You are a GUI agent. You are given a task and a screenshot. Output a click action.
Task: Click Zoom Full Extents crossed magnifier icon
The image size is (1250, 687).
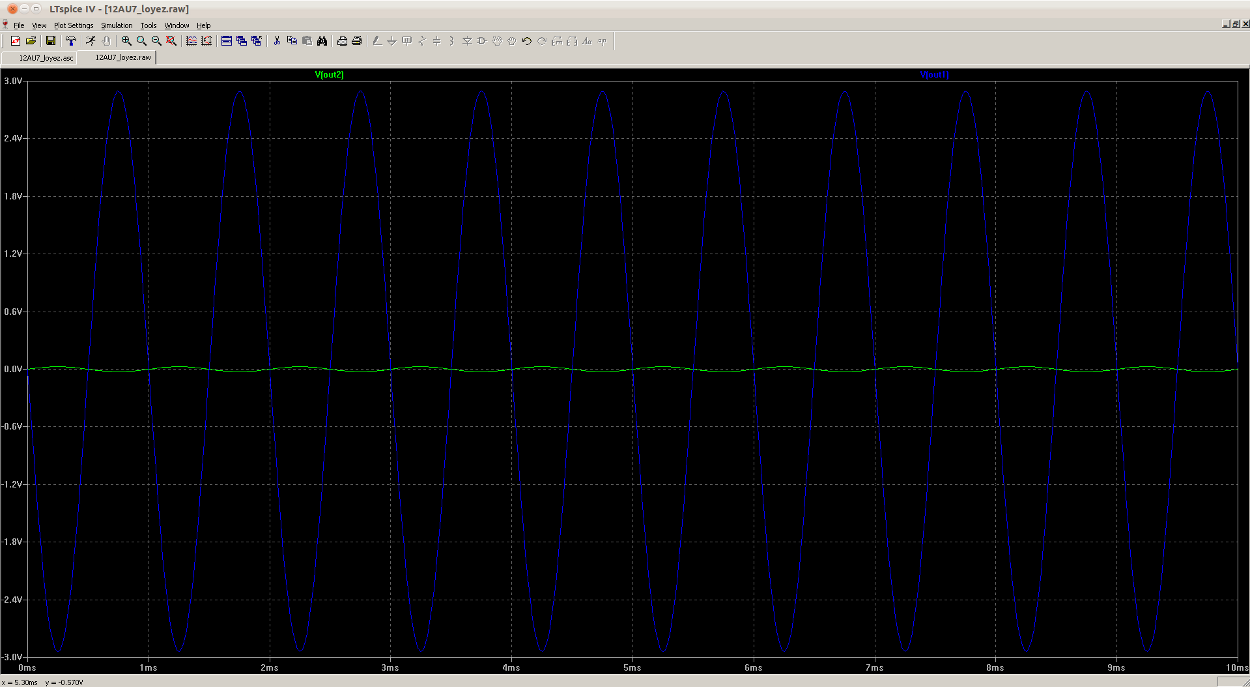171,41
